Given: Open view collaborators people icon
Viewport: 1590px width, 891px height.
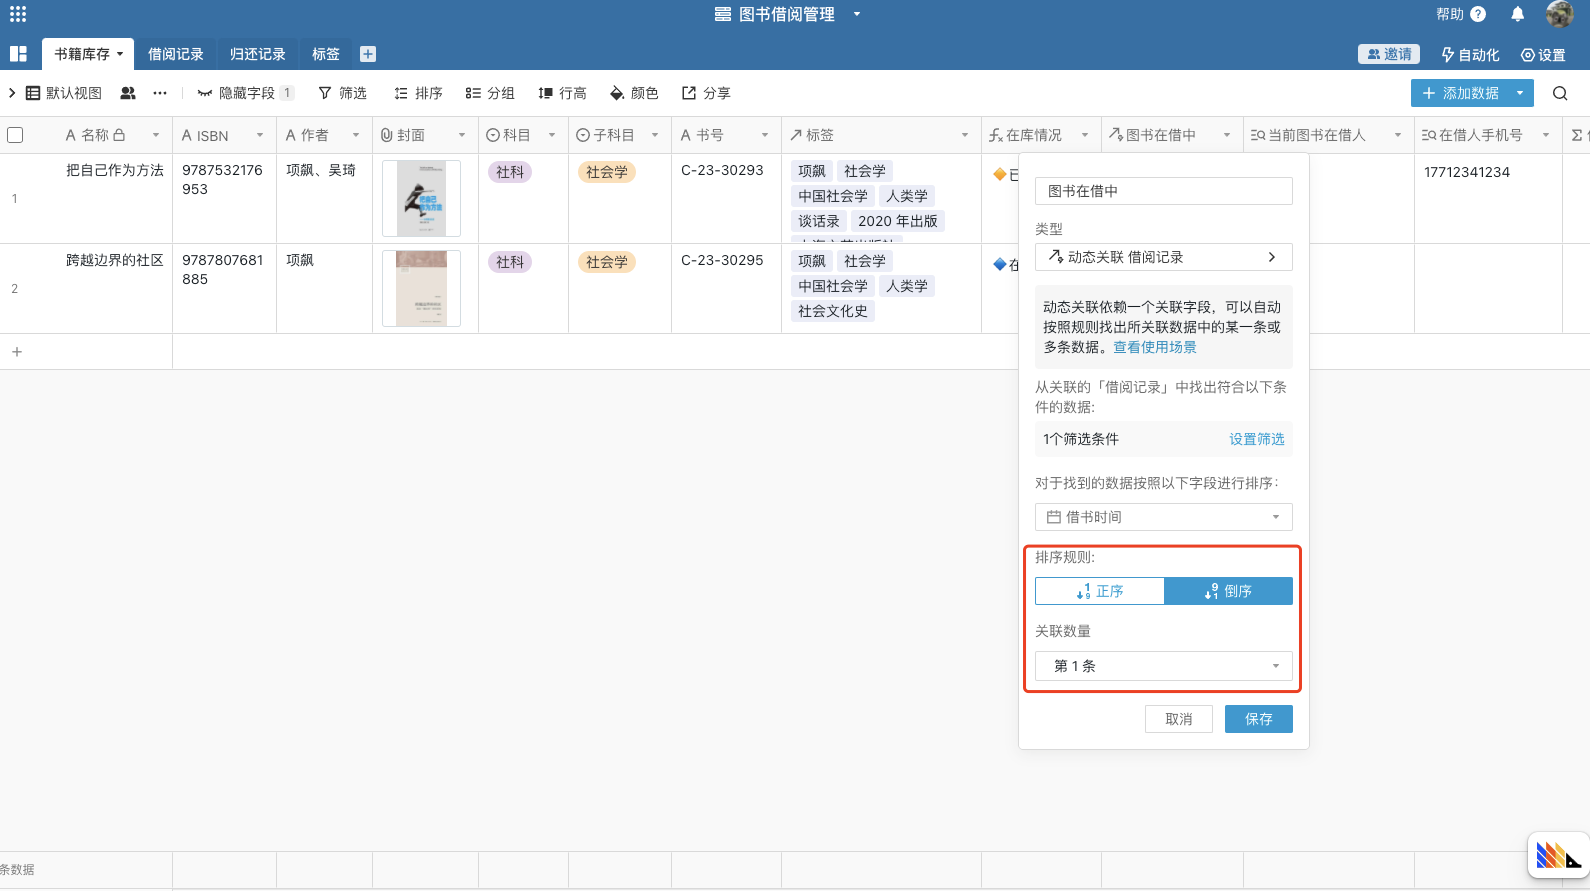Looking at the screenshot, I should [x=128, y=93].
